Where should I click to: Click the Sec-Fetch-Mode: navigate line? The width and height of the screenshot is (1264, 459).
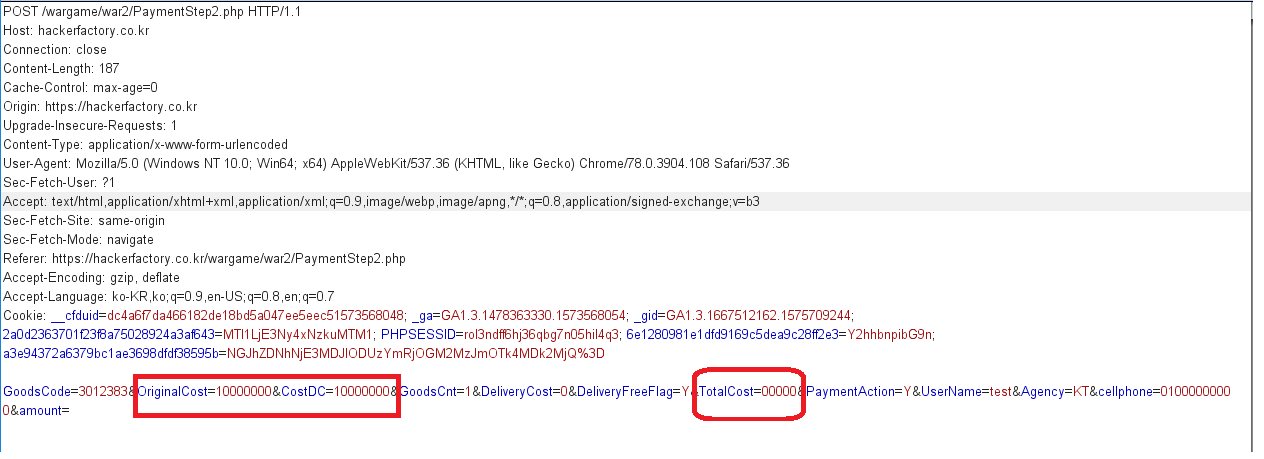(x=78, y=239)
